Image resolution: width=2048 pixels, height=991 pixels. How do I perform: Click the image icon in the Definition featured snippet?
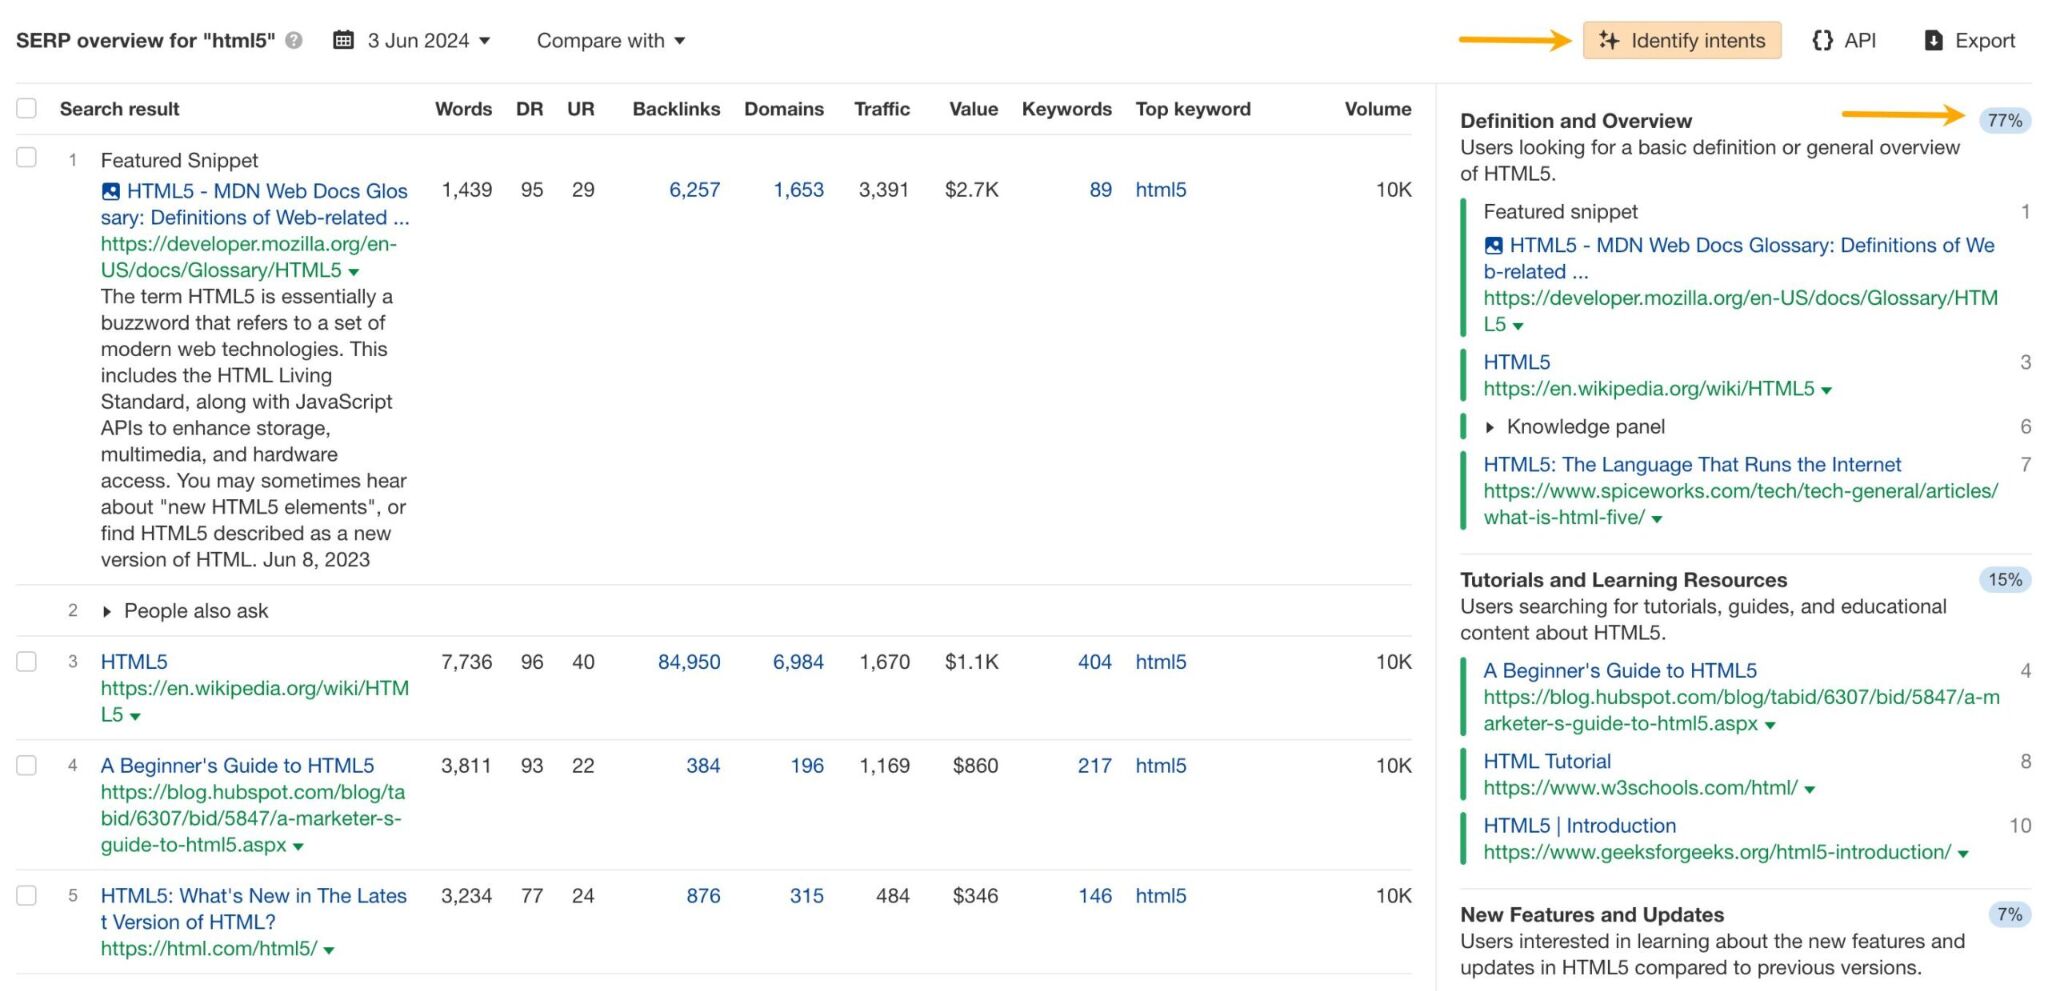(x=1495, y=245)
